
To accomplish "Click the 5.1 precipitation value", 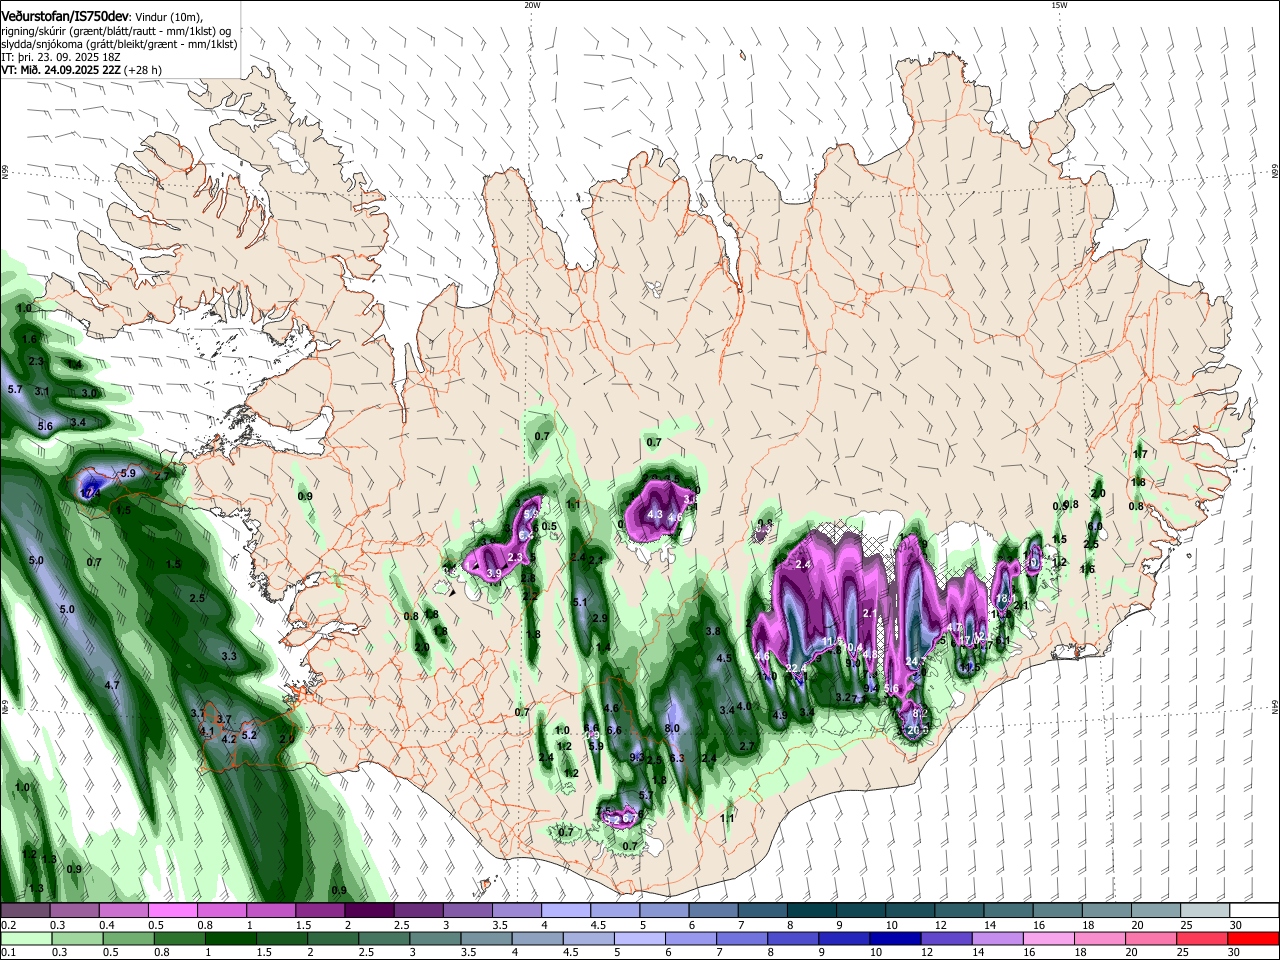I will 580,602.
